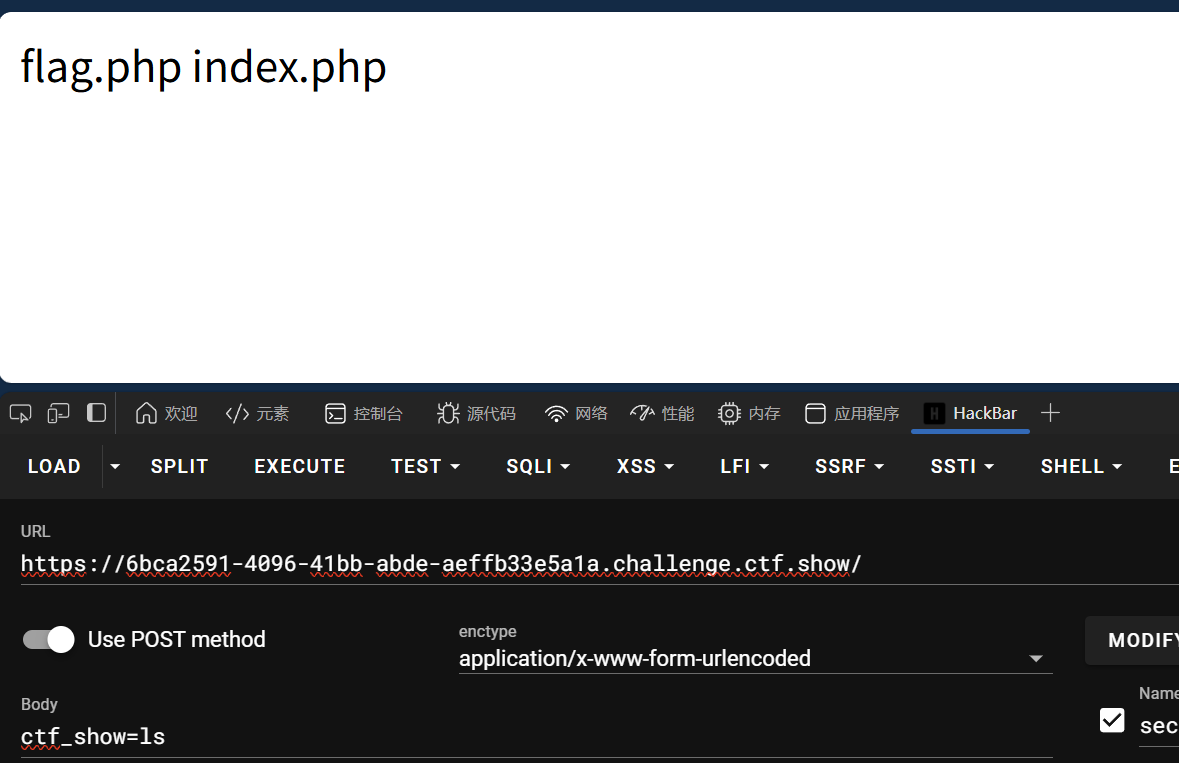Add more tools with plus icon

pyautogui.click(x=1050, y=413)
